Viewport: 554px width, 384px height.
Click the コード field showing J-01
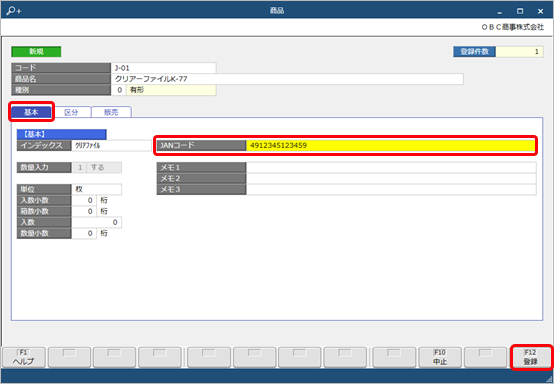164,68
